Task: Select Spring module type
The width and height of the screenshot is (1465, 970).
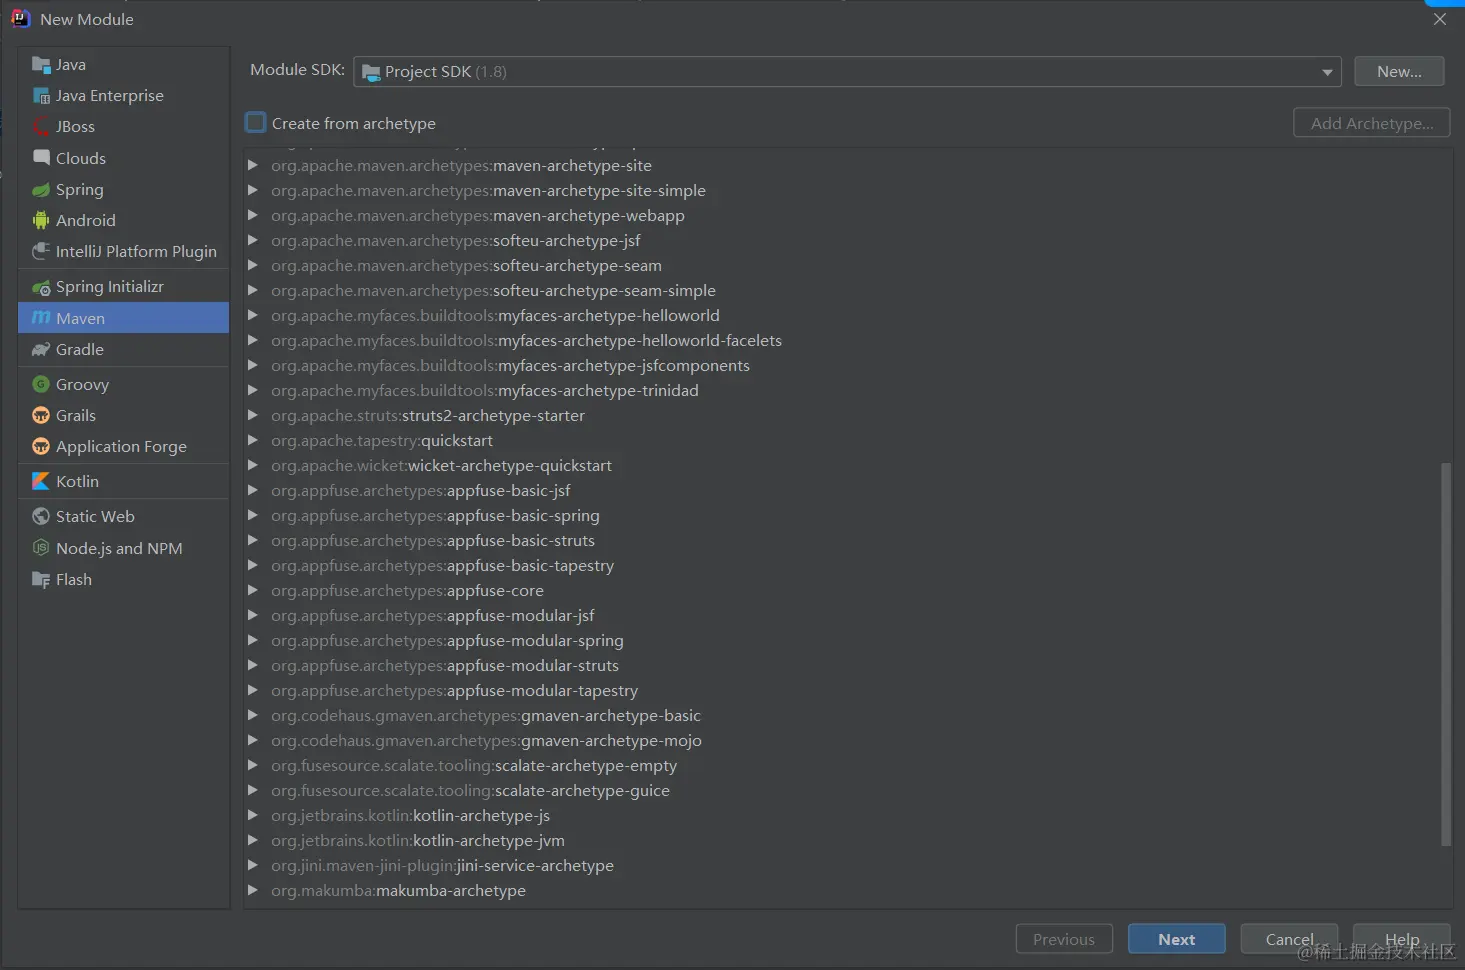Action: [x=124, y=190]
